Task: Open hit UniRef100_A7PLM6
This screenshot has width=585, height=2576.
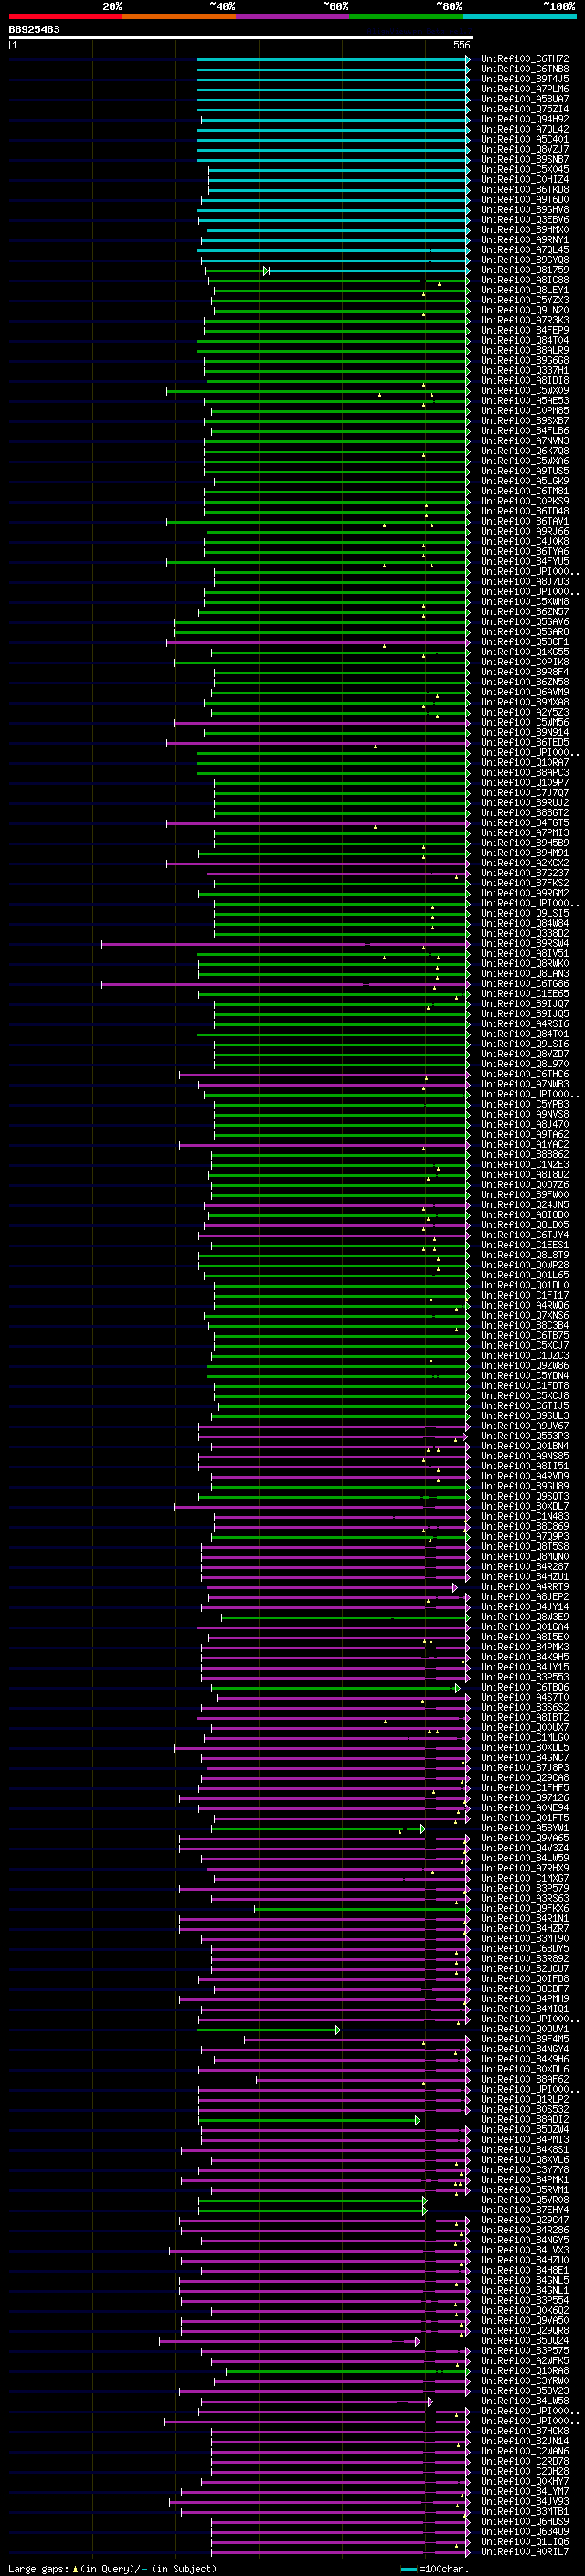Action: pyautogui.click(x=525, y=90)
